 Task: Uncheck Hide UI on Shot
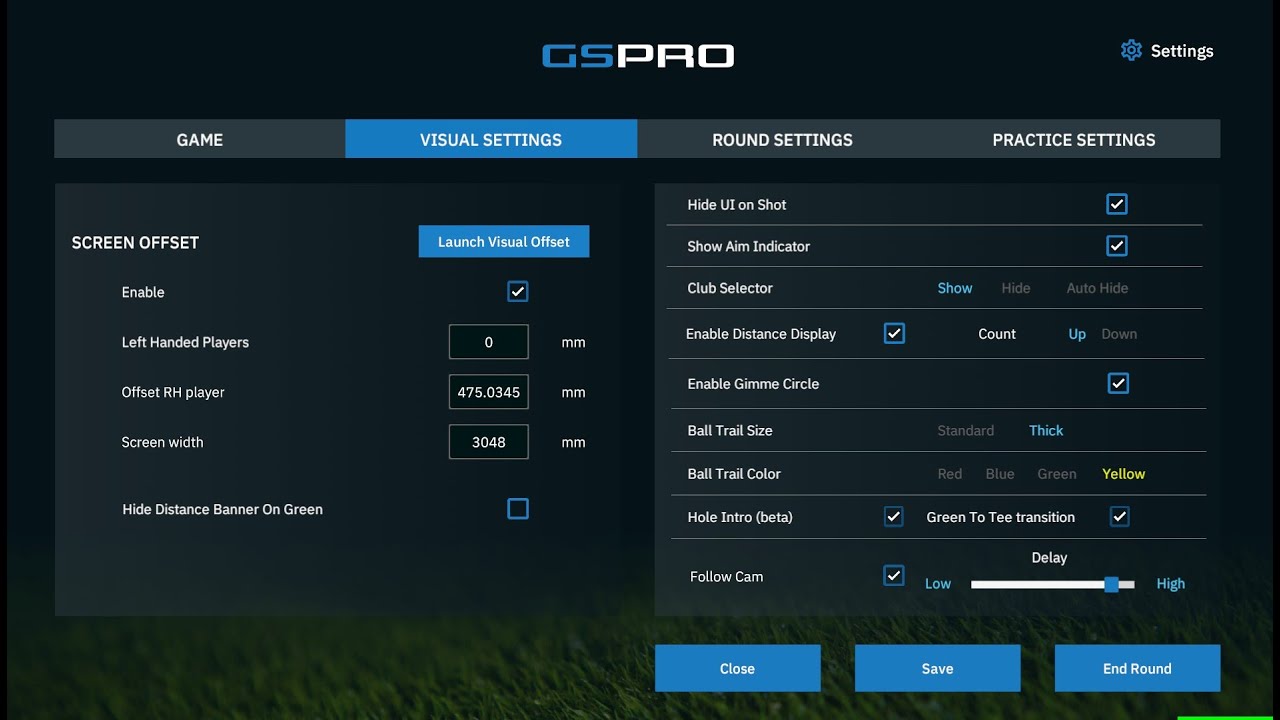coord(1117,204)
